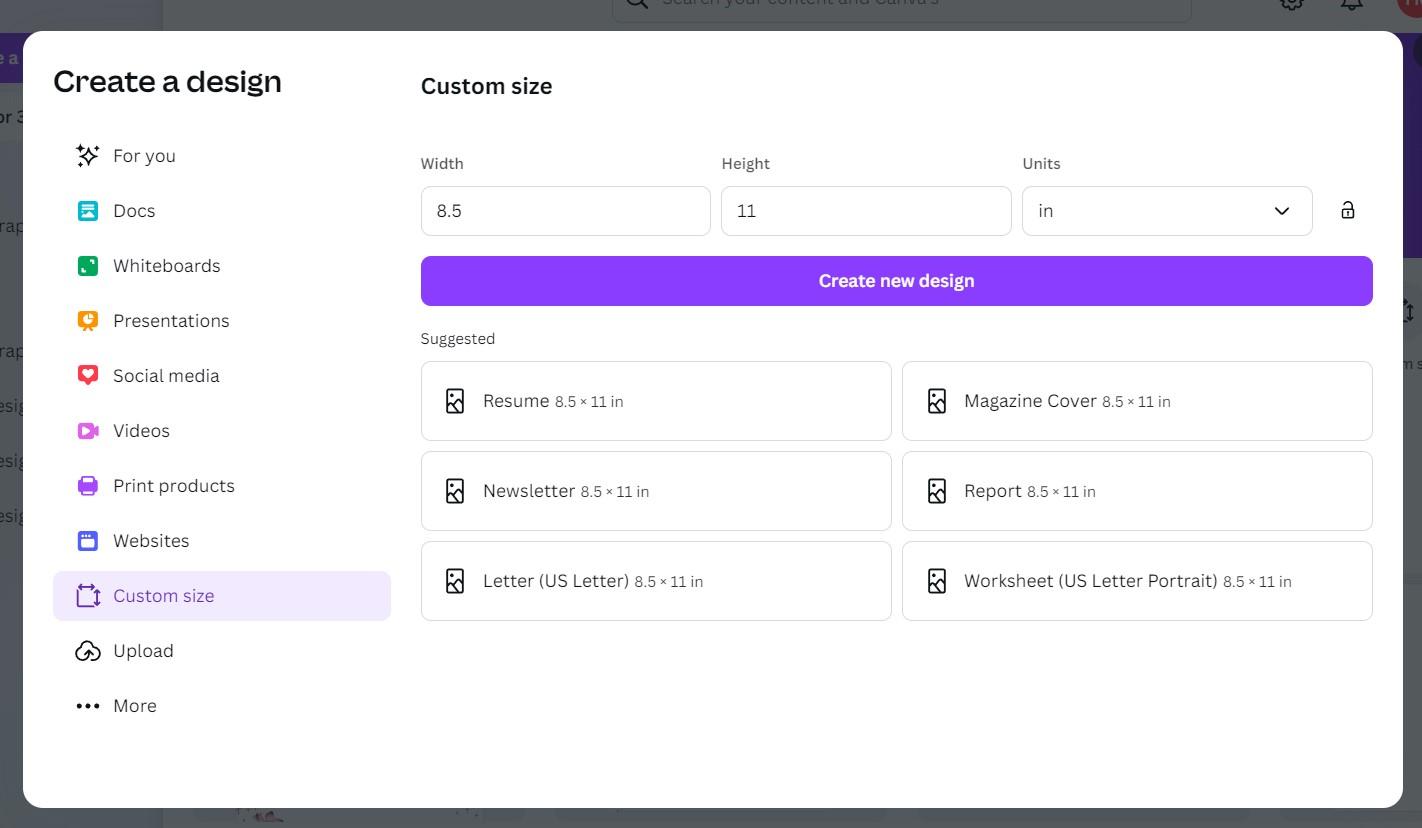
Task: Click the Newsletter preset image icon
Action: tap(455, 491)
